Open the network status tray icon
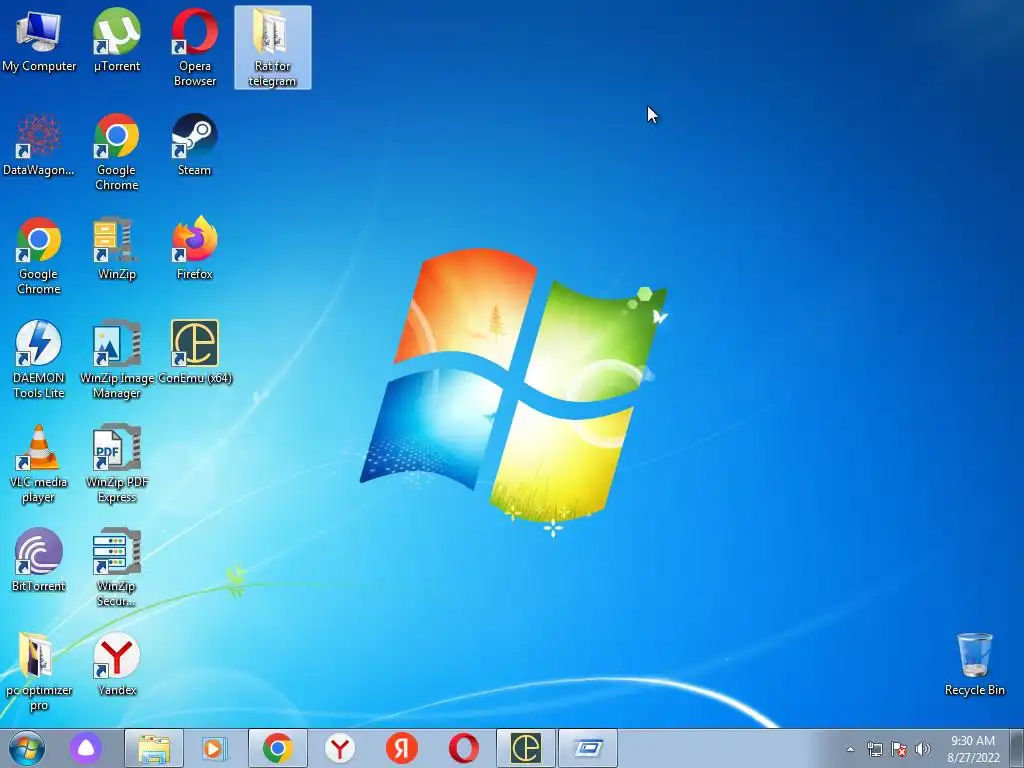The width and height of the screenshot is (1024, 768). [x=874, y=749]
